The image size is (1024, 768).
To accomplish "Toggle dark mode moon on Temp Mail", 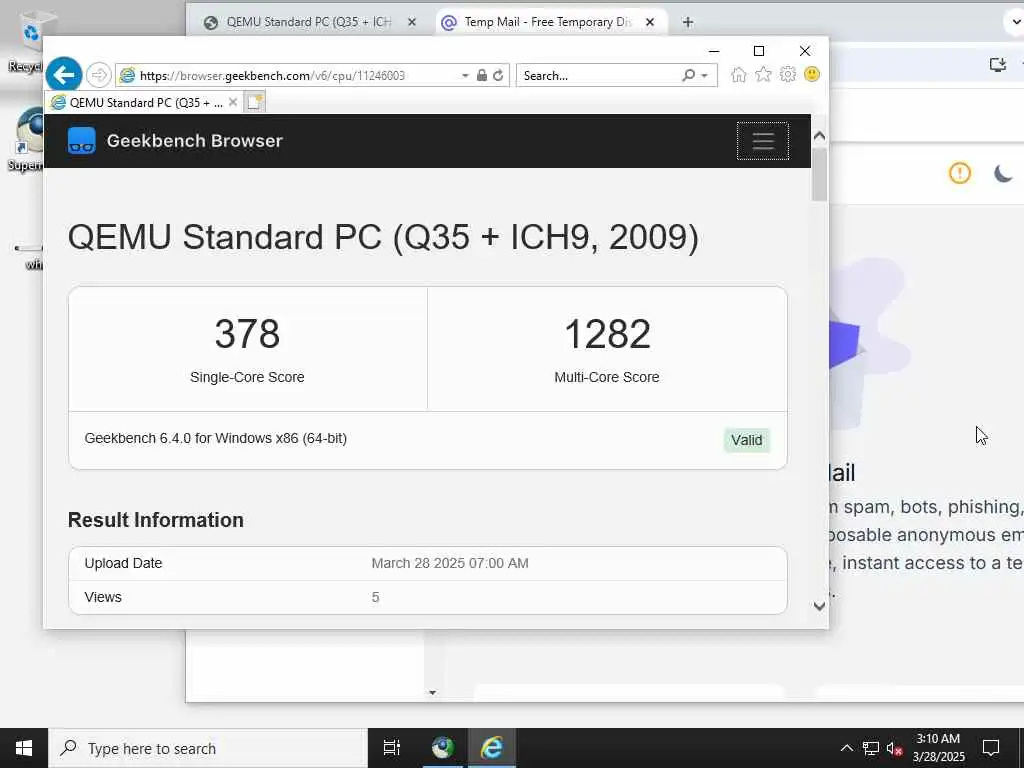I will click(1003, 173).
